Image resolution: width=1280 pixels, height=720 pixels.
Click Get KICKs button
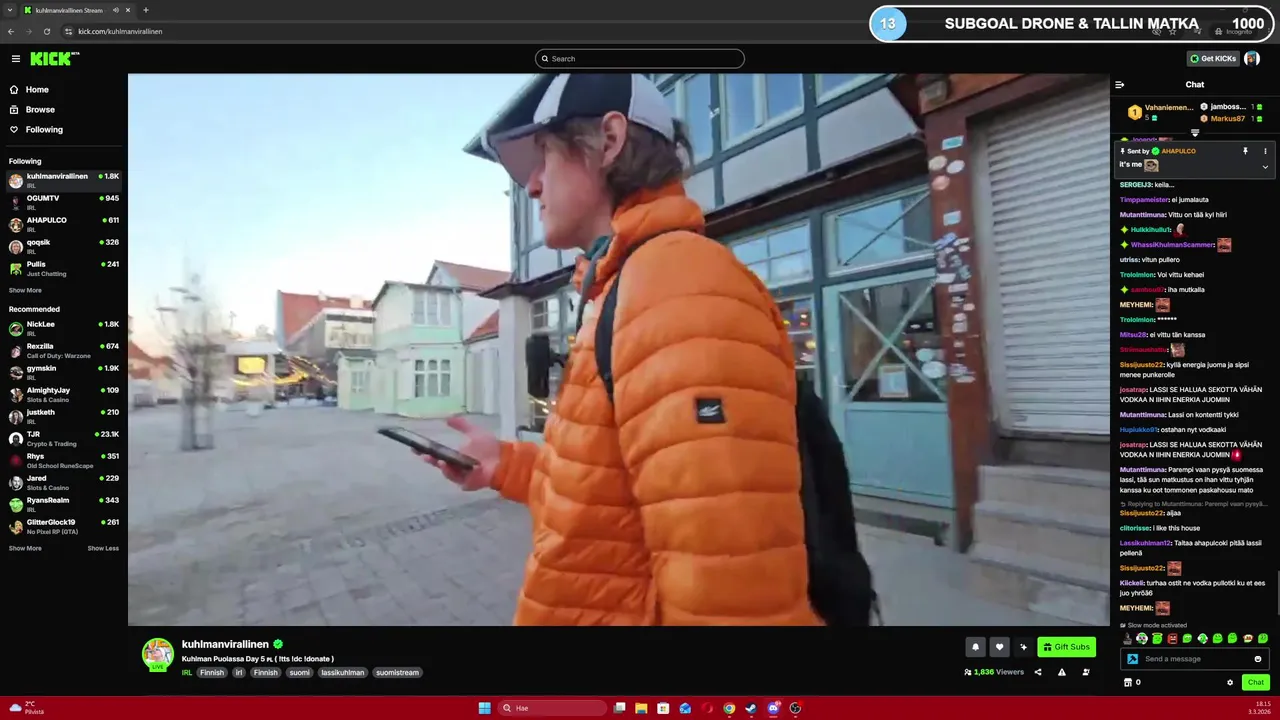pos(1212,58)
